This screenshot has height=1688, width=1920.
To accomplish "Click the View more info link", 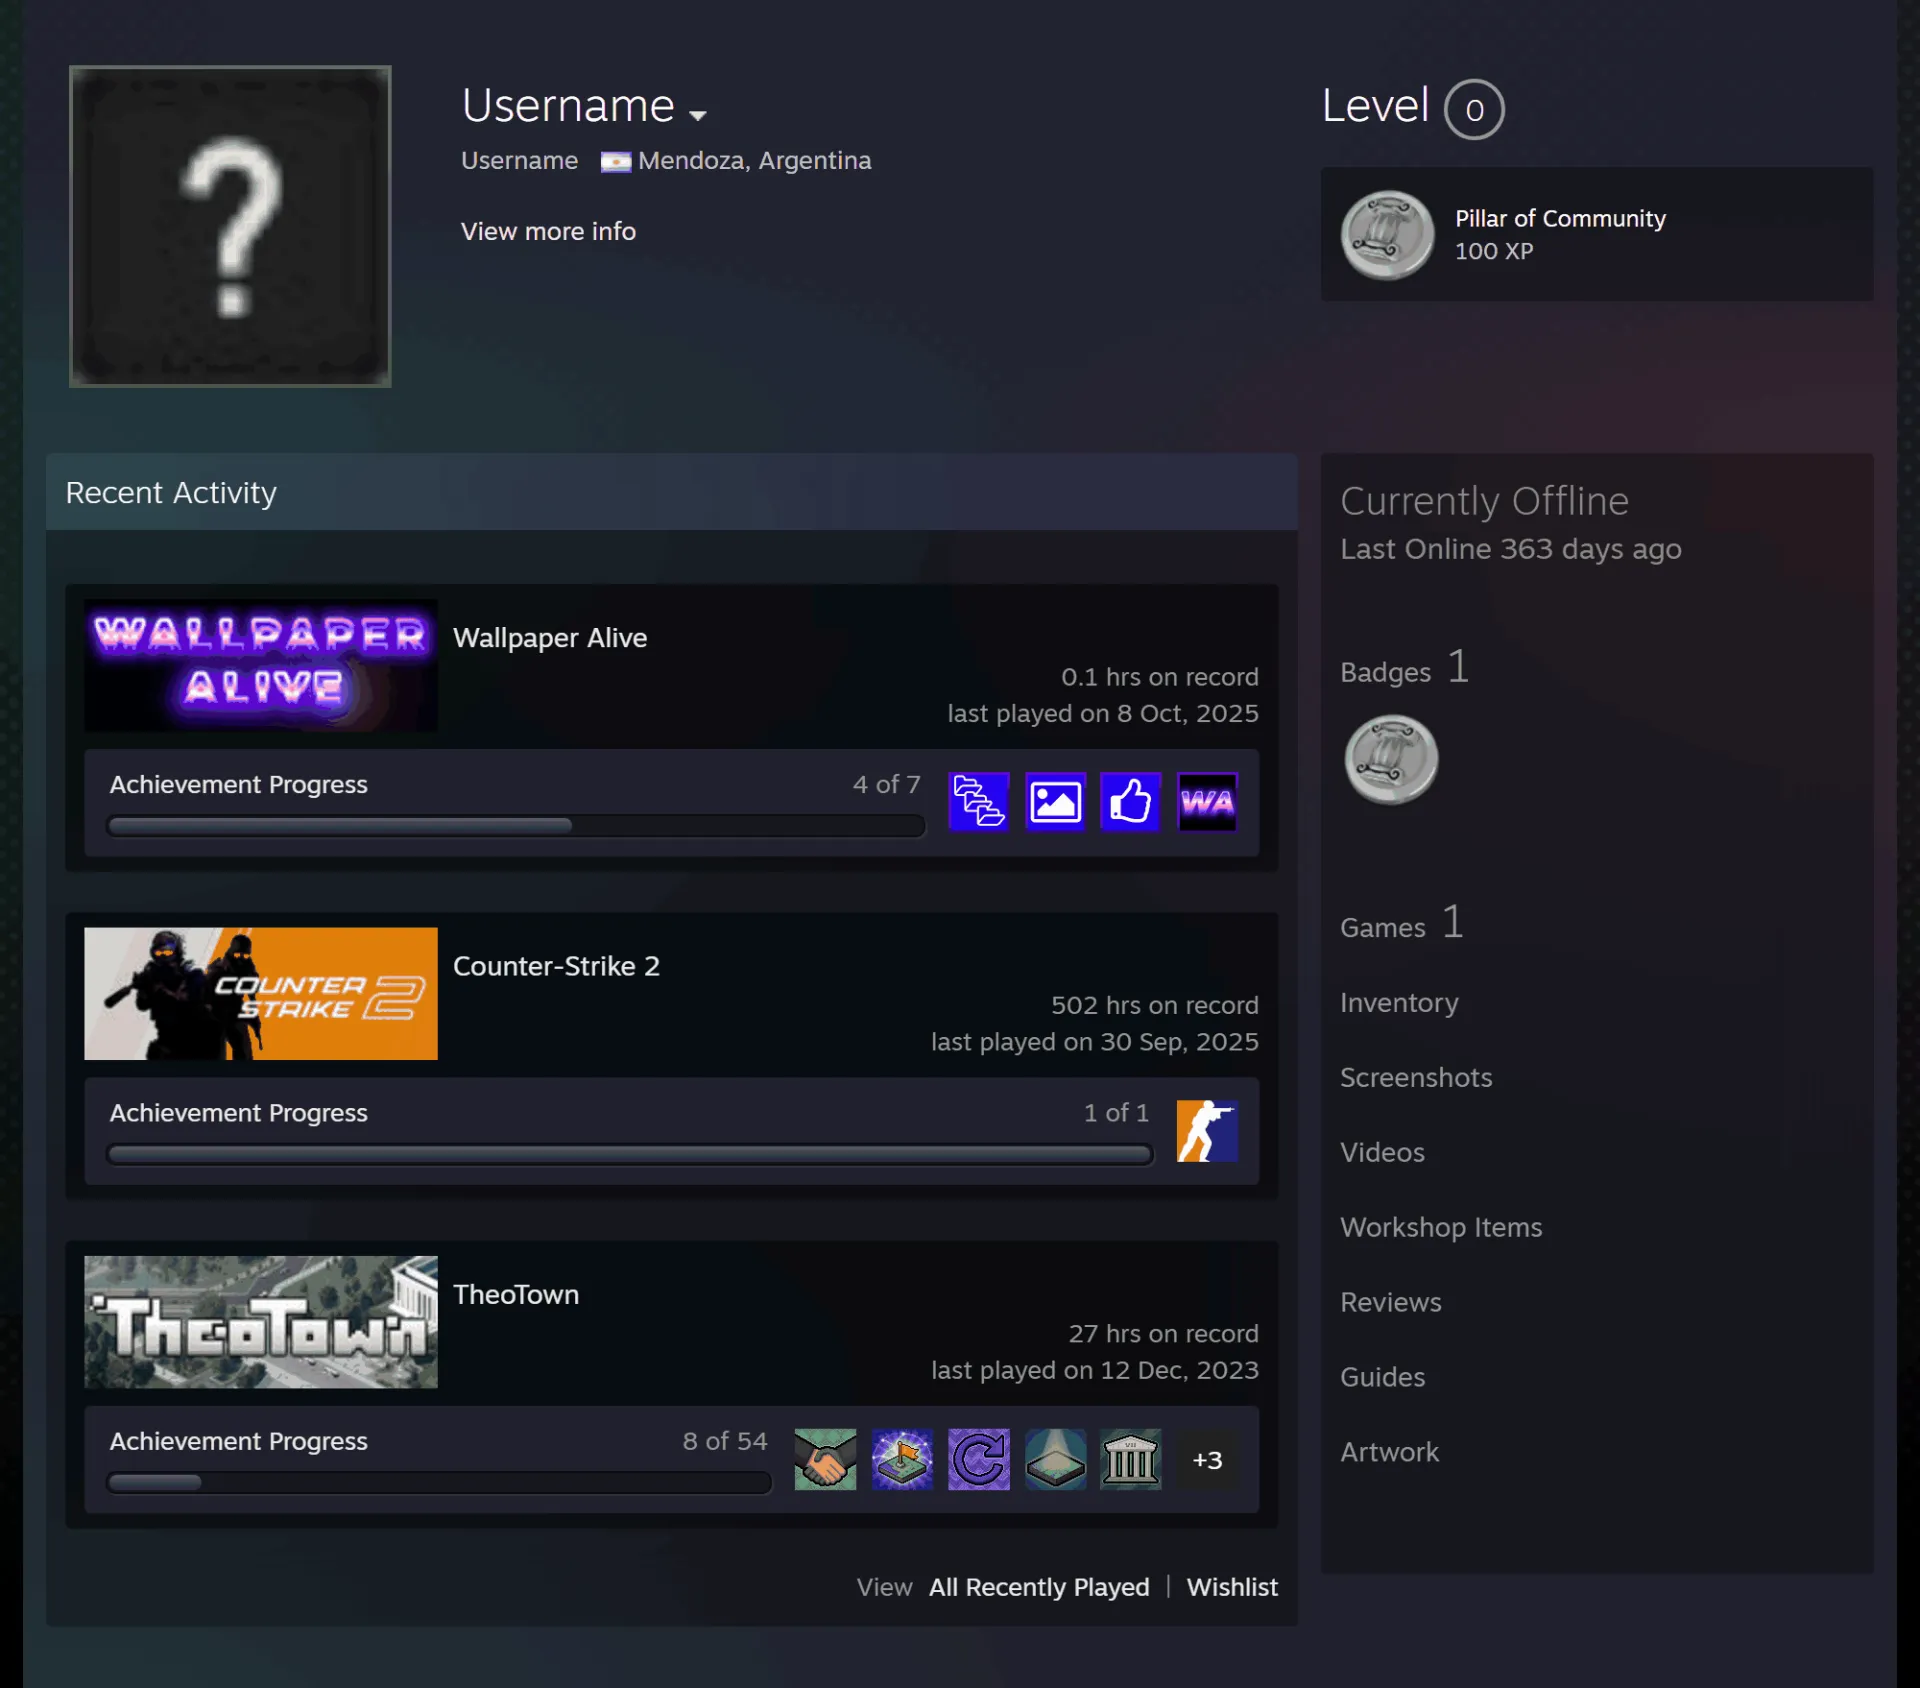I will (548, 231).
